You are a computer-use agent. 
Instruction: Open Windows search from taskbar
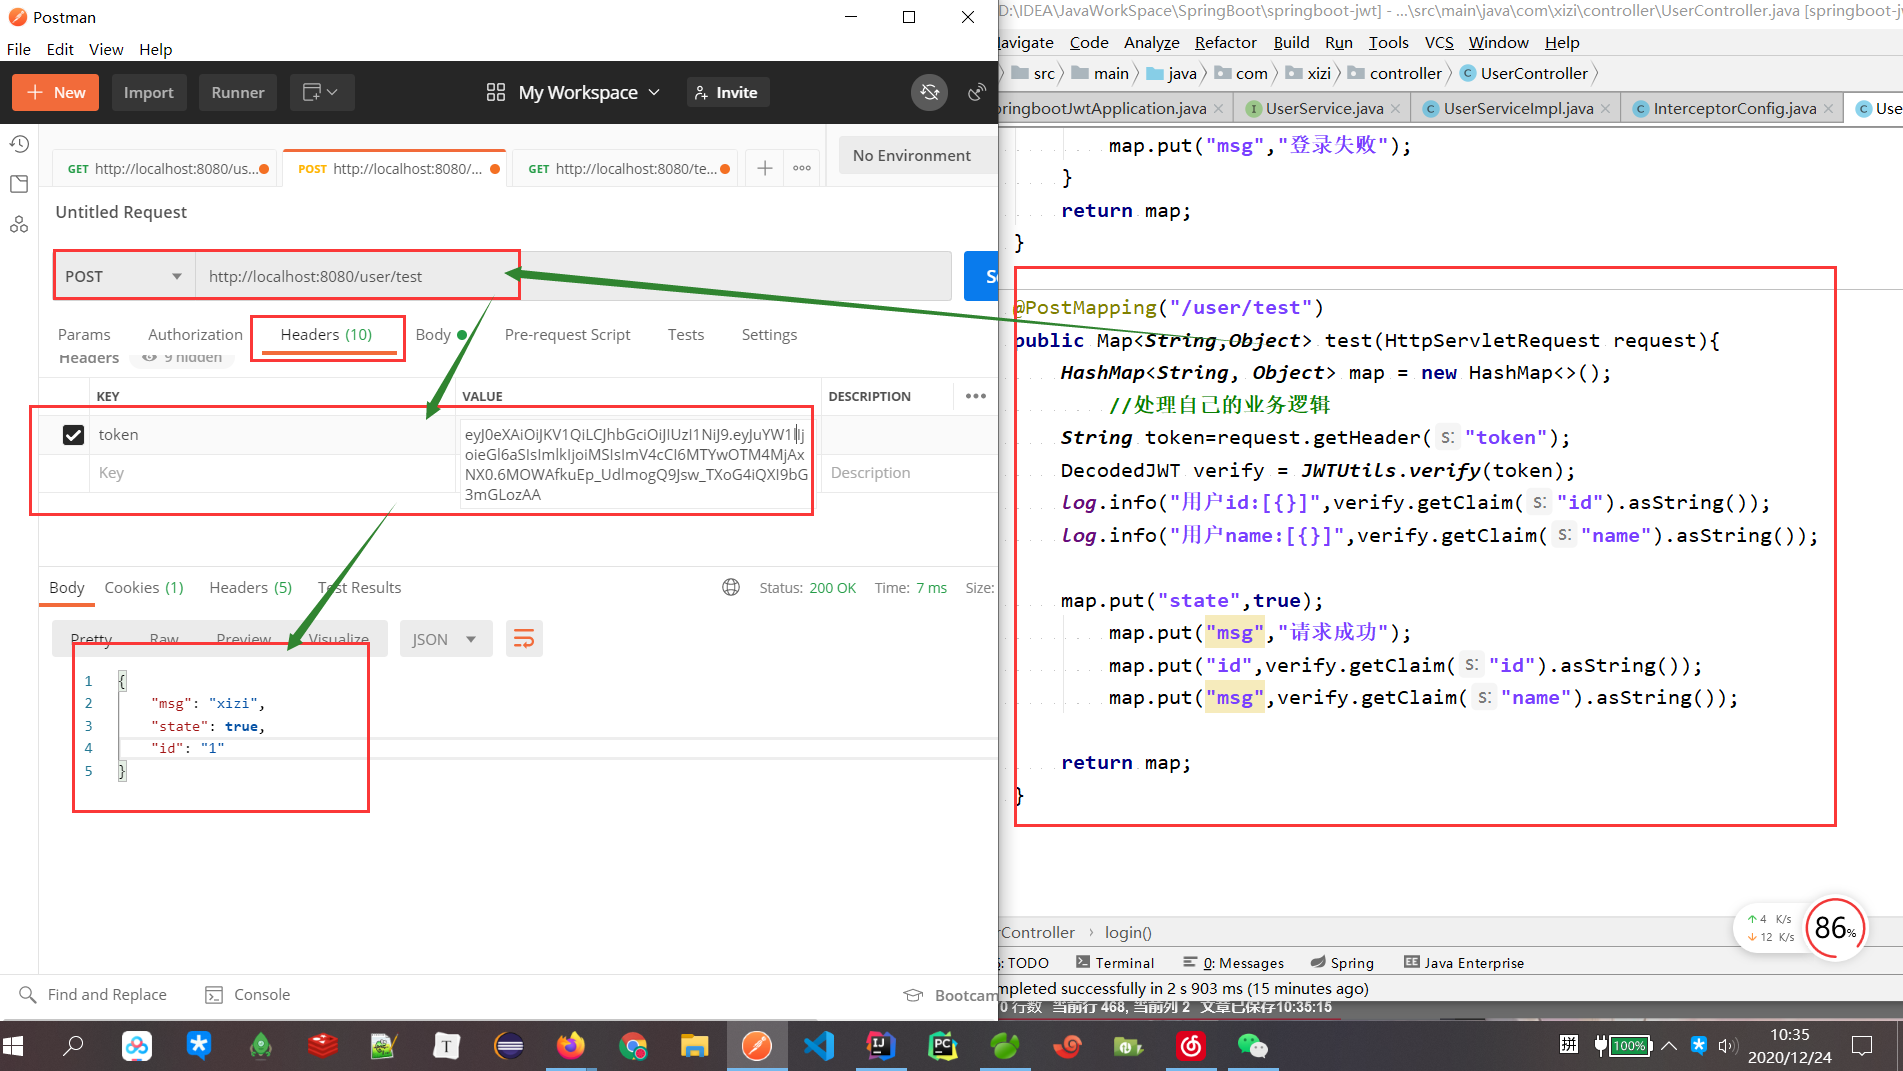coord(73,1046)
